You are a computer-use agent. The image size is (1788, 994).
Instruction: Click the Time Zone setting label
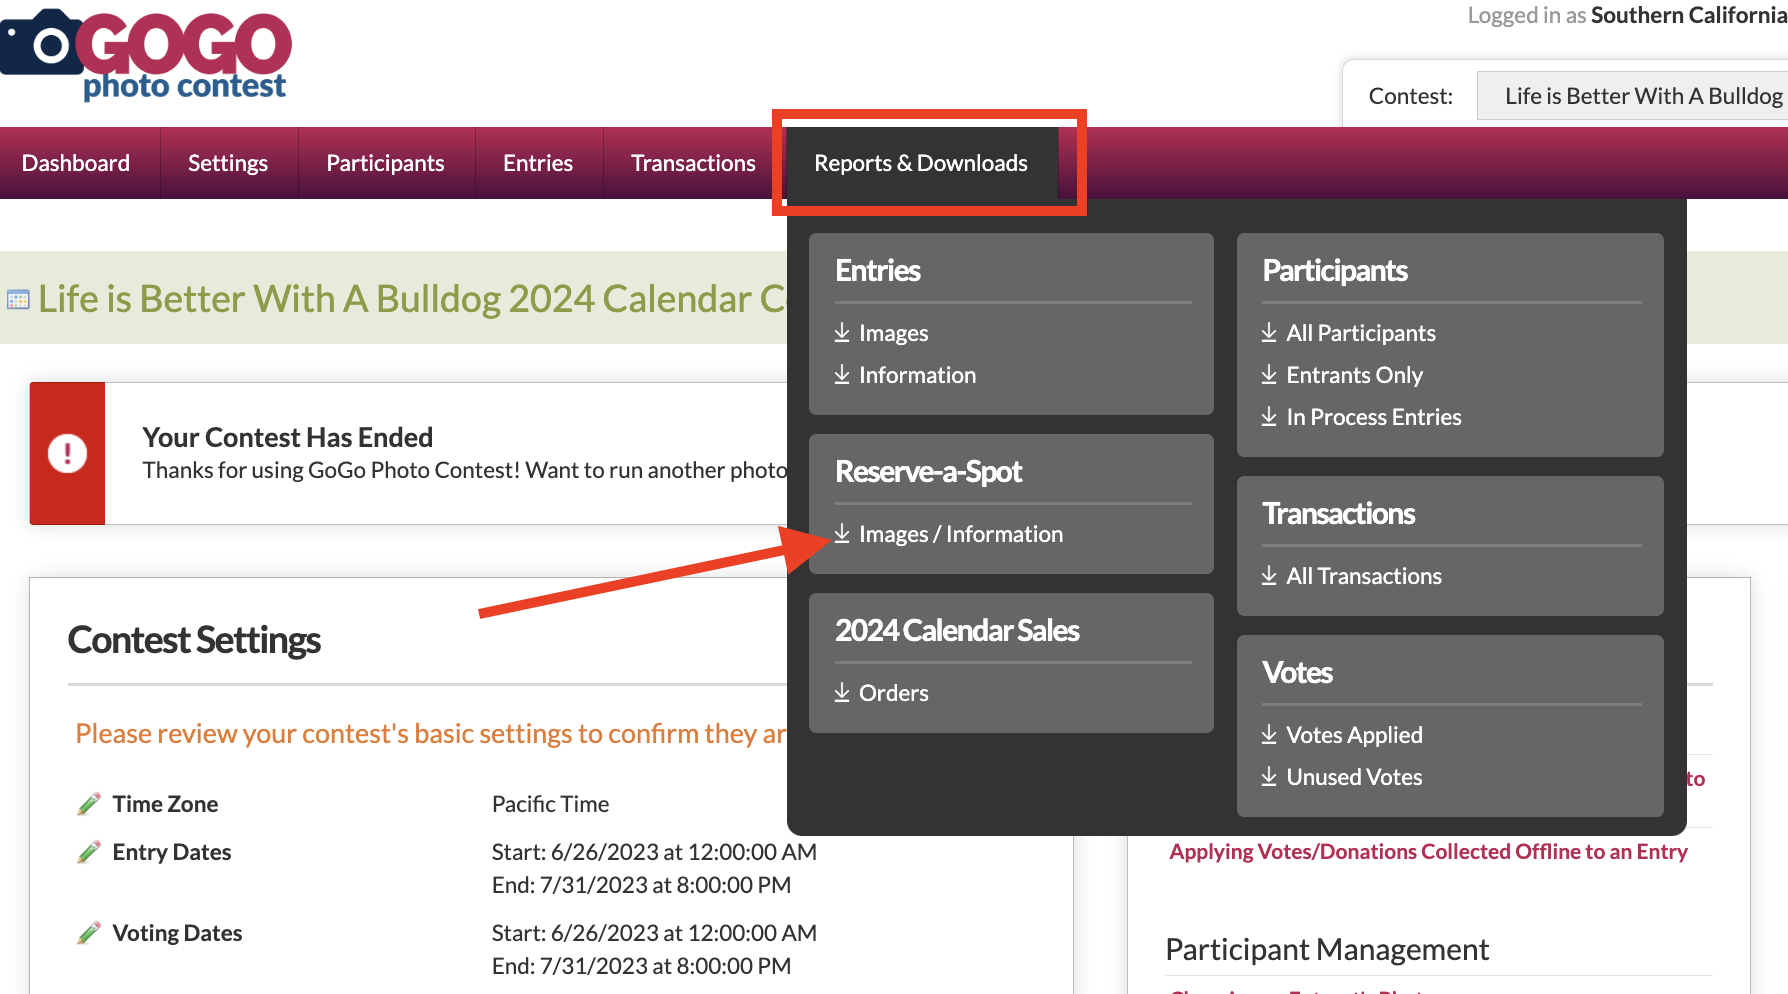[165, 804]
